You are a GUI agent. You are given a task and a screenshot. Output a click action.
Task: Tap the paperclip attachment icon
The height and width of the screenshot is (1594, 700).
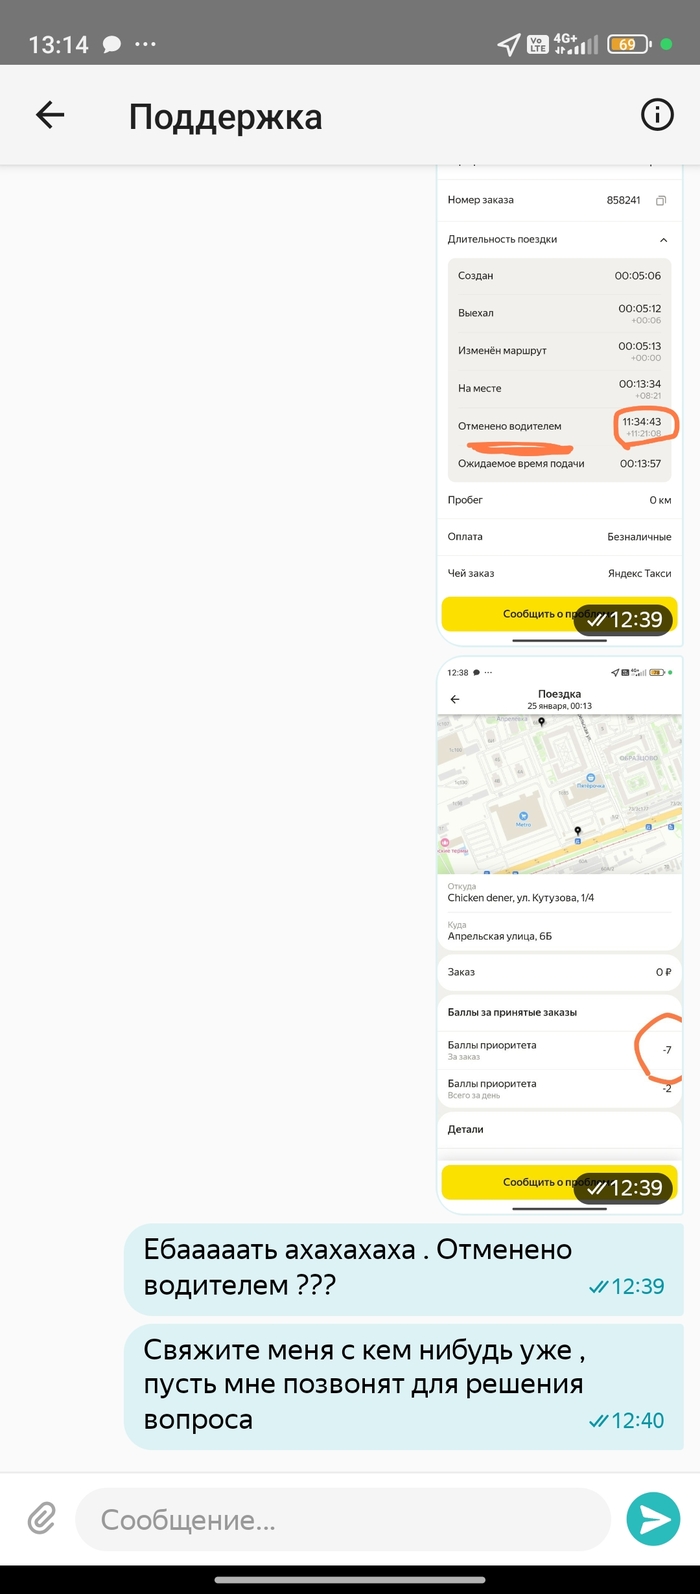coord(40,1519)
